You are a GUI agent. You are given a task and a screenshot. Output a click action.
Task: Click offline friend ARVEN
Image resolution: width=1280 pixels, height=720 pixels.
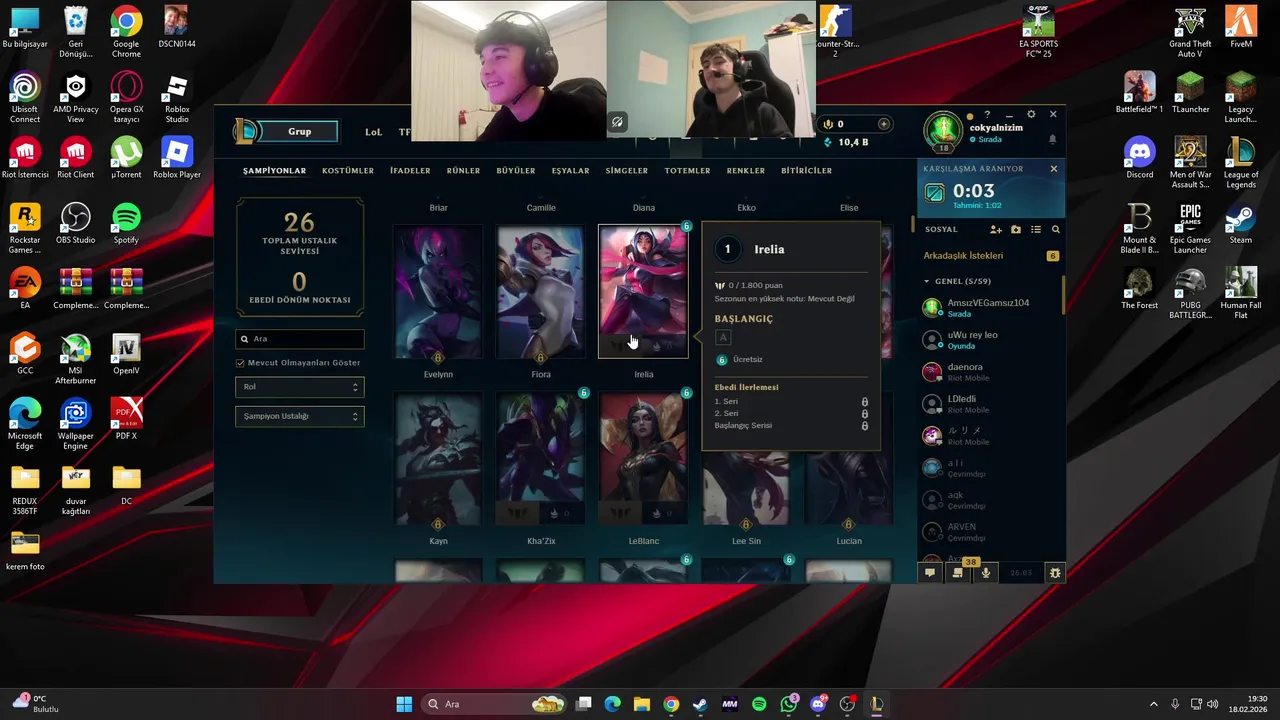coord(990,532)
